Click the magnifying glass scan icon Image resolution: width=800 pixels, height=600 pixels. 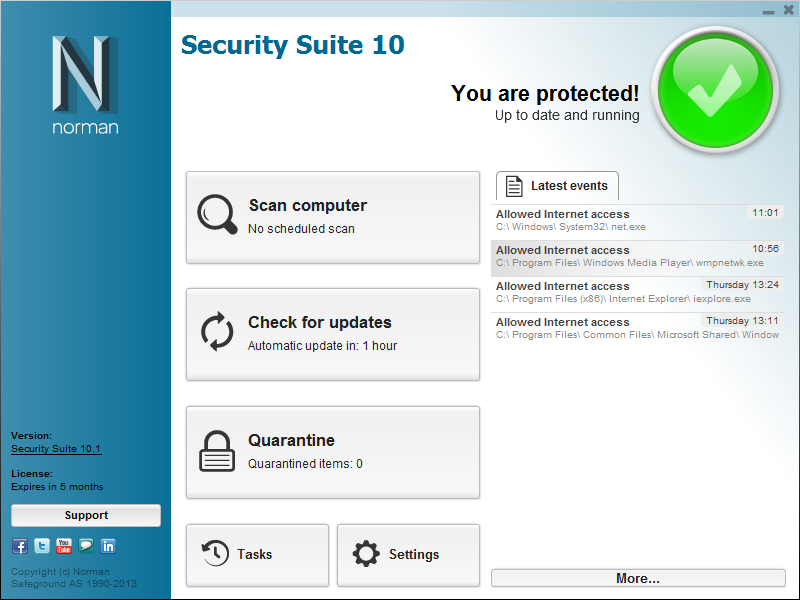coord(217,214)
